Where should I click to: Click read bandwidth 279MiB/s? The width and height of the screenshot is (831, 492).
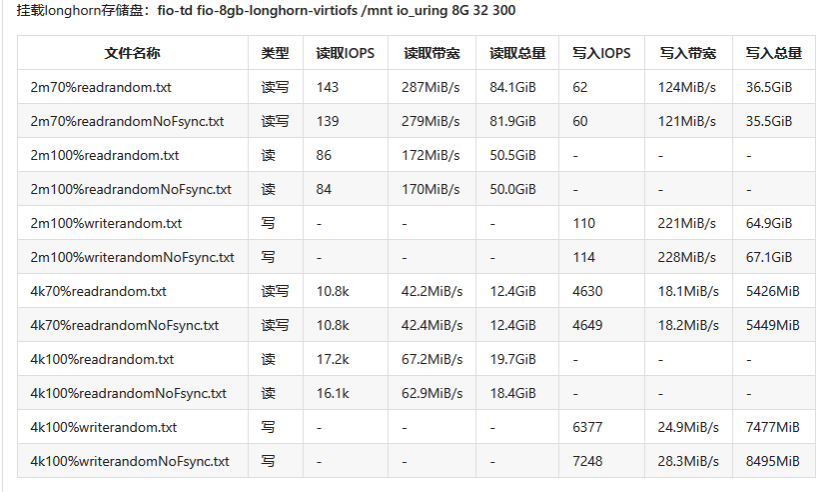pyautogui.click(x=430, y=121)
